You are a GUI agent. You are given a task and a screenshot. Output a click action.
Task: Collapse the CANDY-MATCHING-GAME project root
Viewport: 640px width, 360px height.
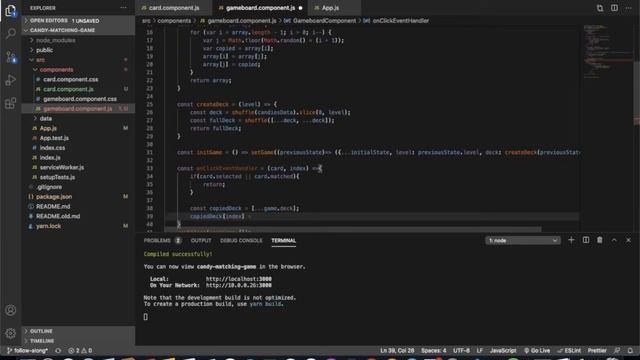(x=78, y=30)
